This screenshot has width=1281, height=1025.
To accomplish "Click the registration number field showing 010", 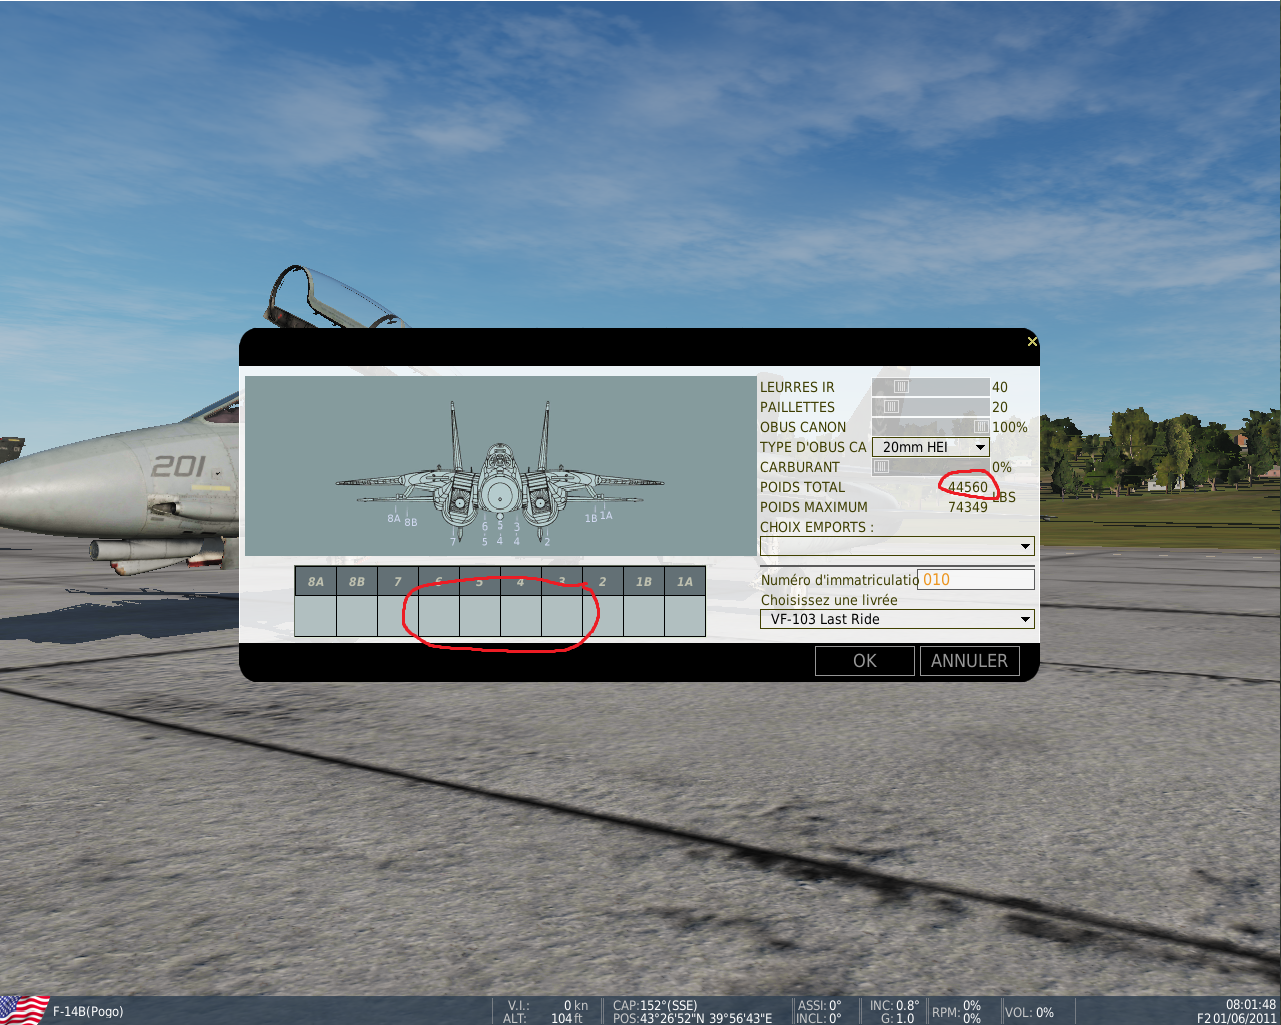I will point(976,579).
